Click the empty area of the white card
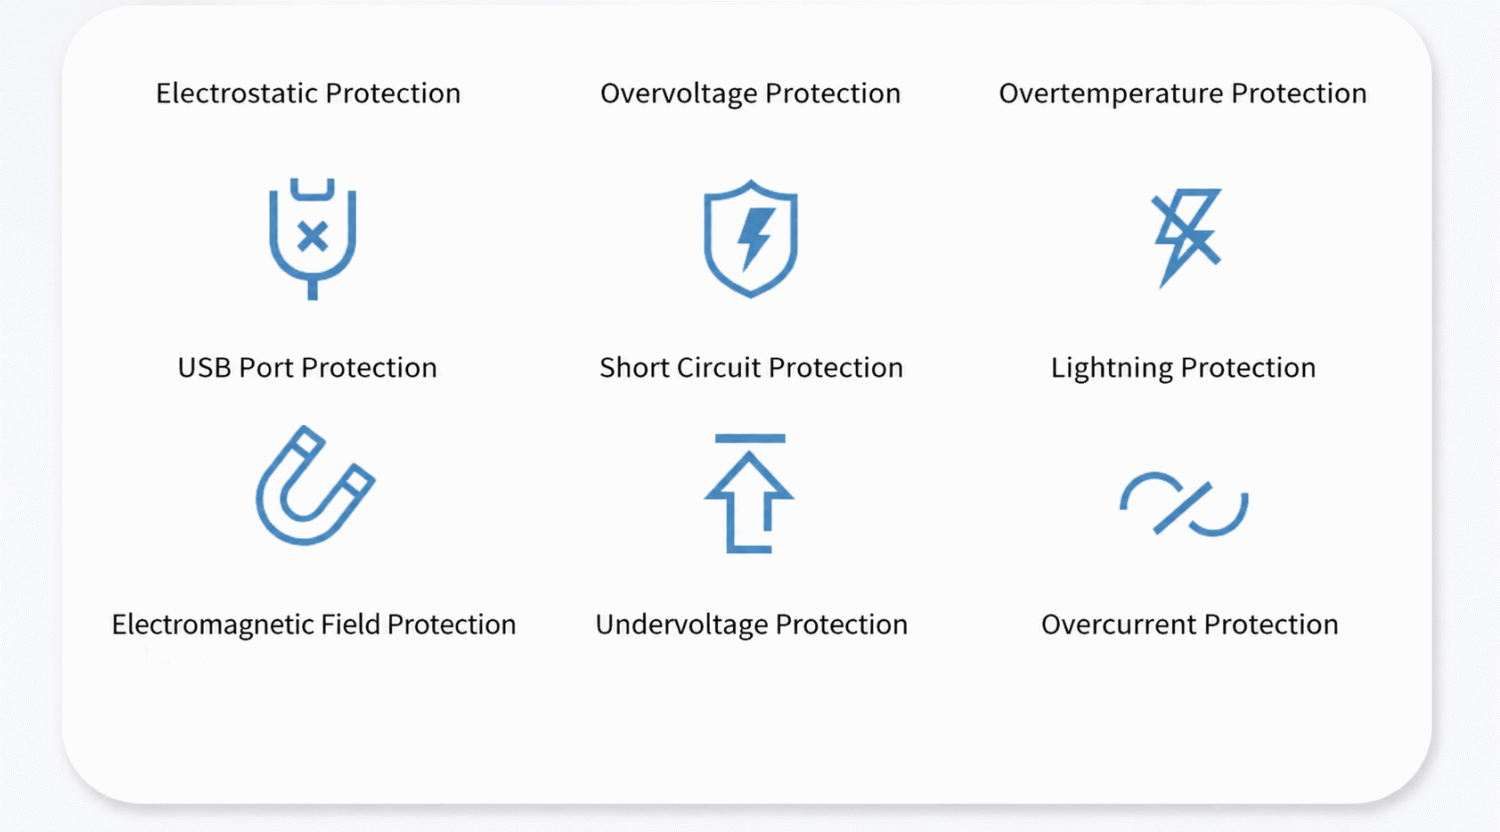The image size is (1500, 832). click(x=750, y=725)
